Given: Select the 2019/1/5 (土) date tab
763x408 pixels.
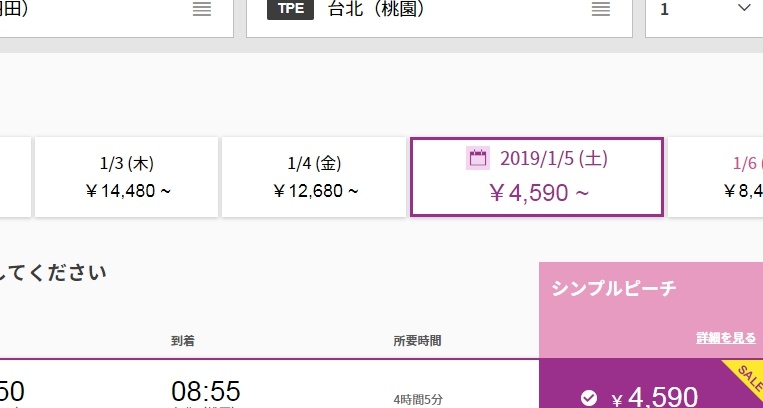Looking at the screenshot, I should pos(537,177).
